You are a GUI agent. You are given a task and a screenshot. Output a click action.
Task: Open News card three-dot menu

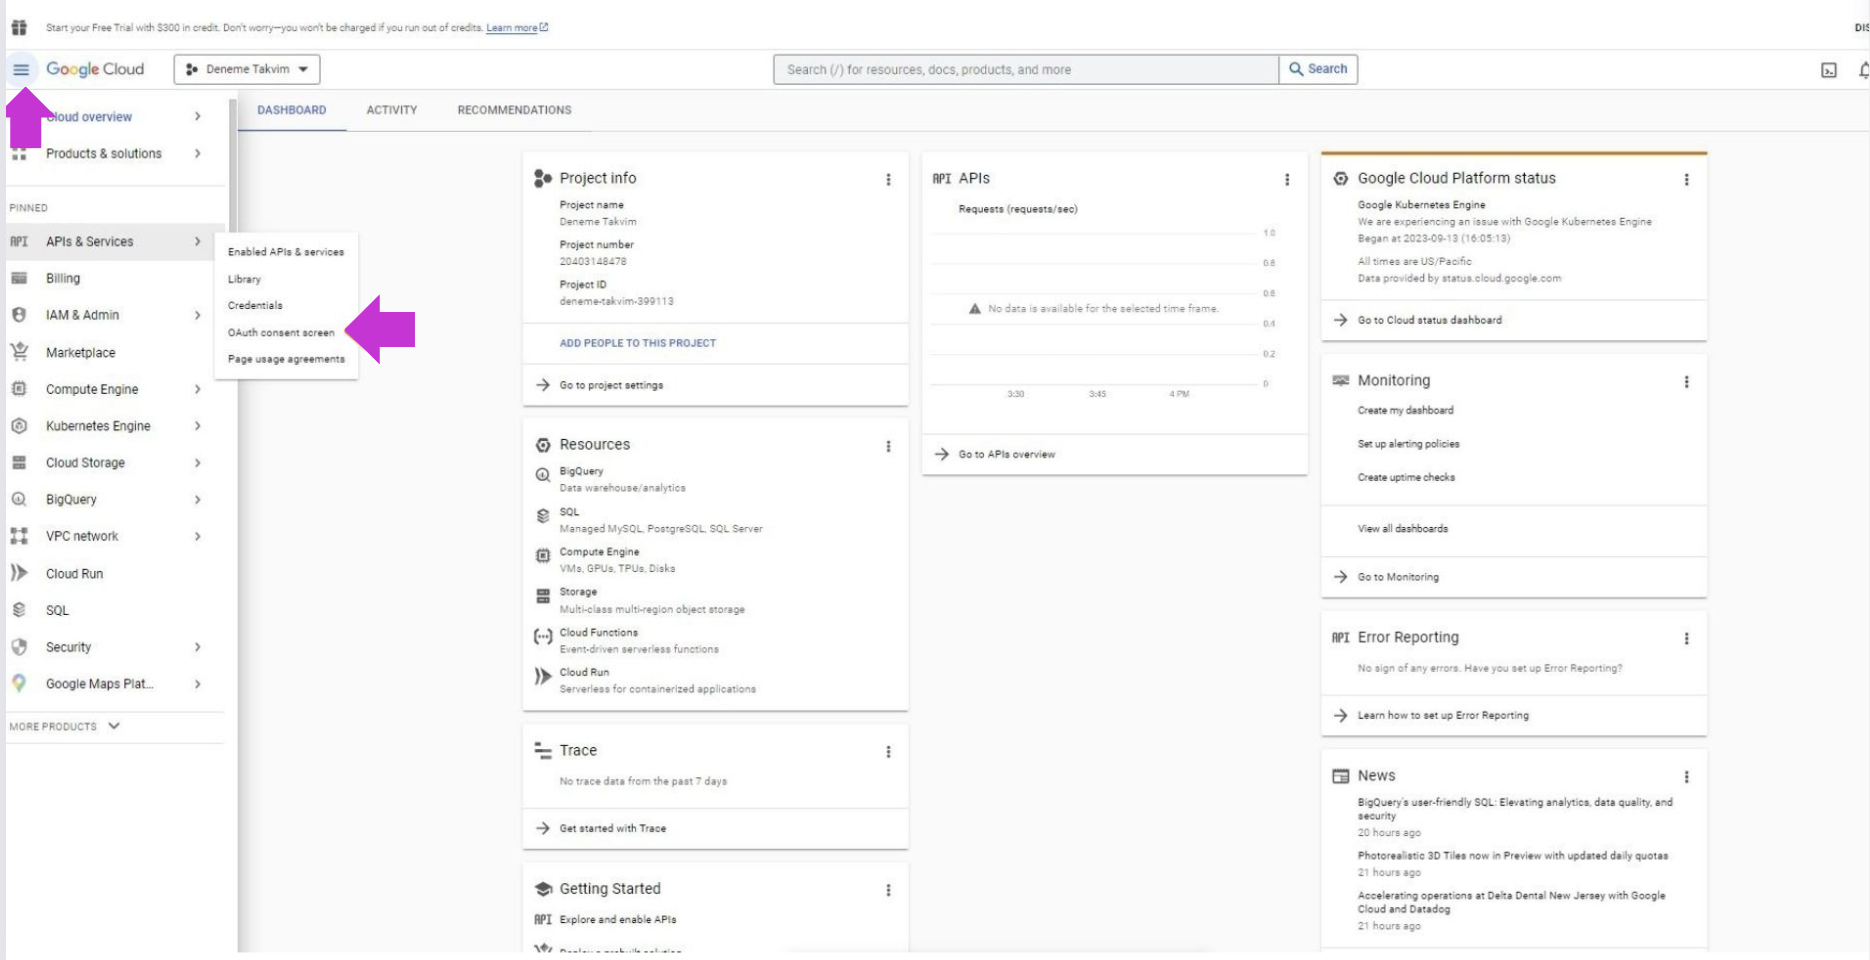1687,777
